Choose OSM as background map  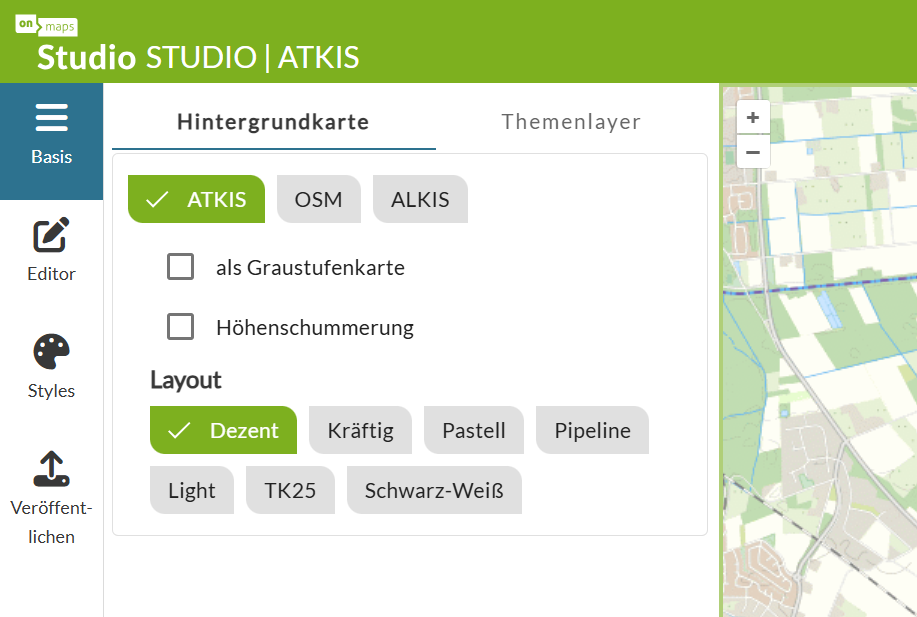pyautogui.click(x=318, y=199)
